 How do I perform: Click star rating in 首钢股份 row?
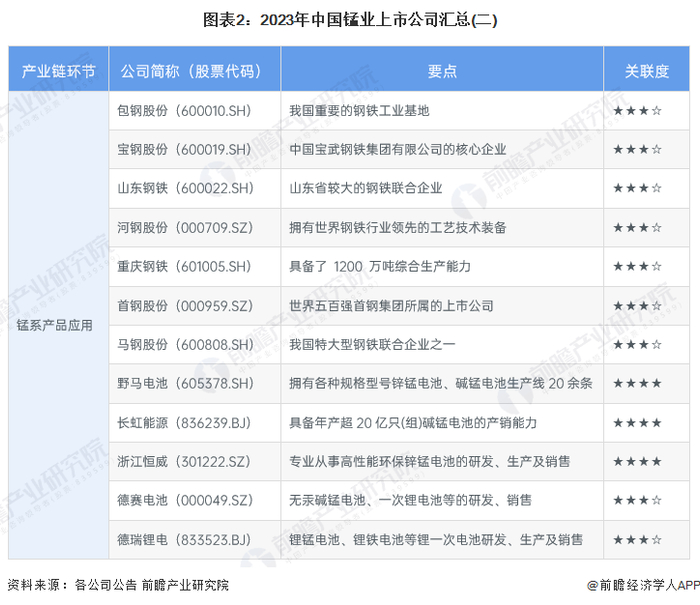[x=637, y=306]
